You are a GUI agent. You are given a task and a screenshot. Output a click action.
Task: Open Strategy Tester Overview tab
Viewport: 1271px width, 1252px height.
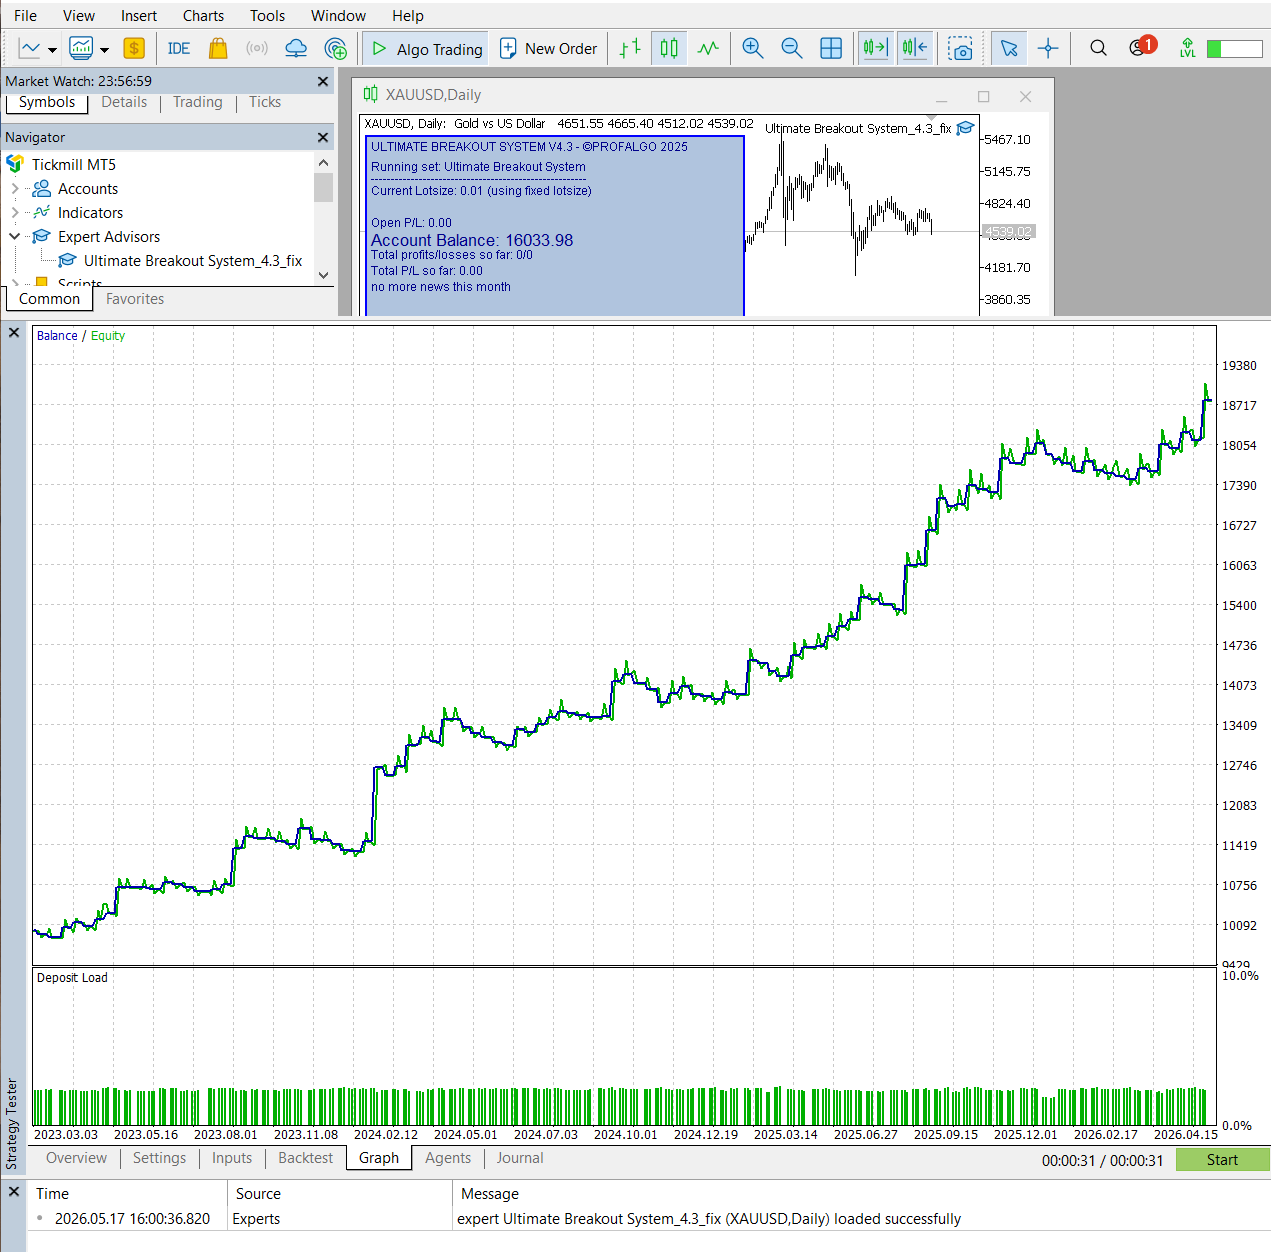pyautogui.click(x=76, y=1158)
